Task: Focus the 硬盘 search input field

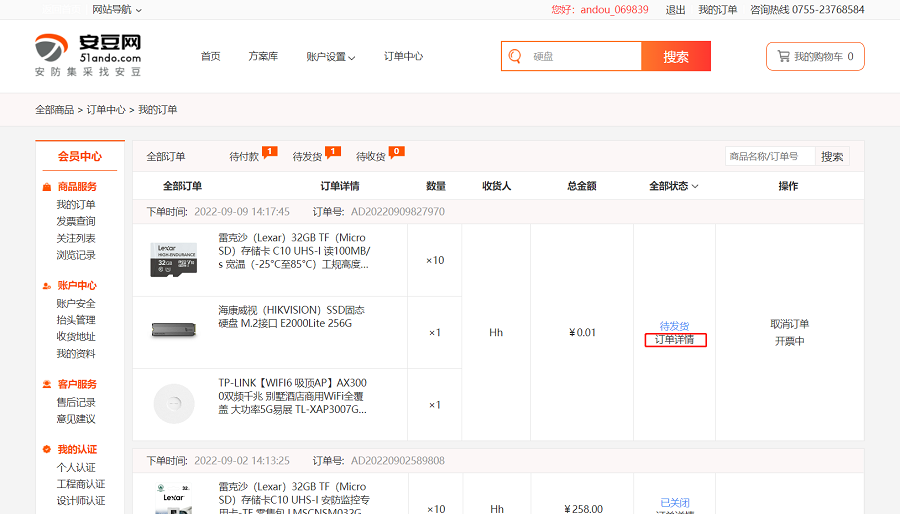Action: click(583, 56)
